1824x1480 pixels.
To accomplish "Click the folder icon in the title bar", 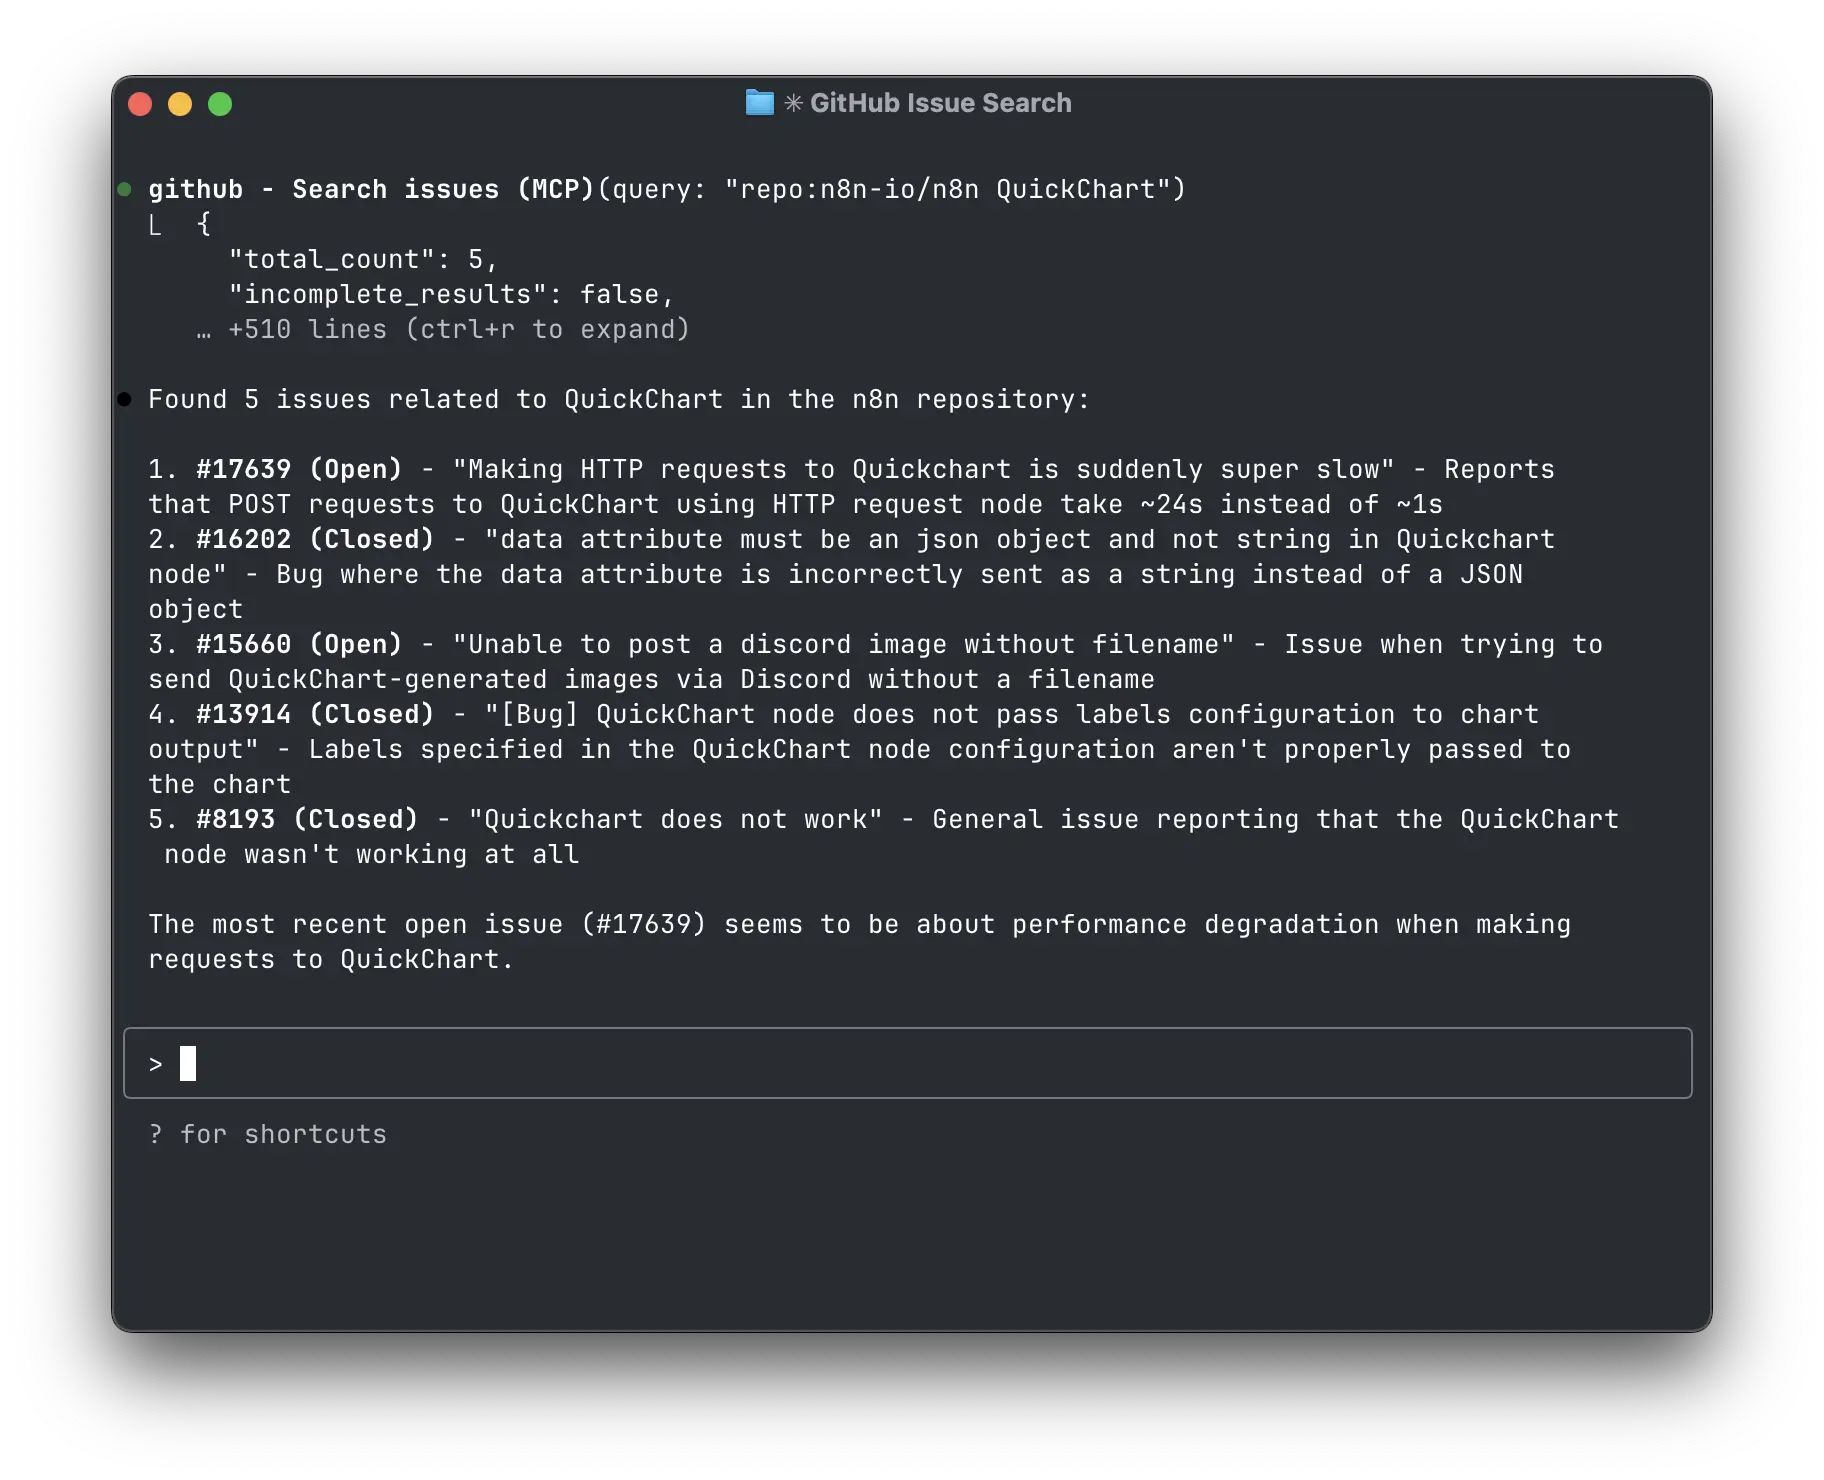I will pos(758,102).
